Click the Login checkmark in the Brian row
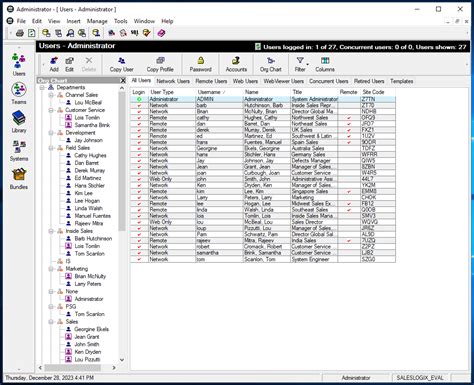The image size is (474, 385). tap(139, 111)
